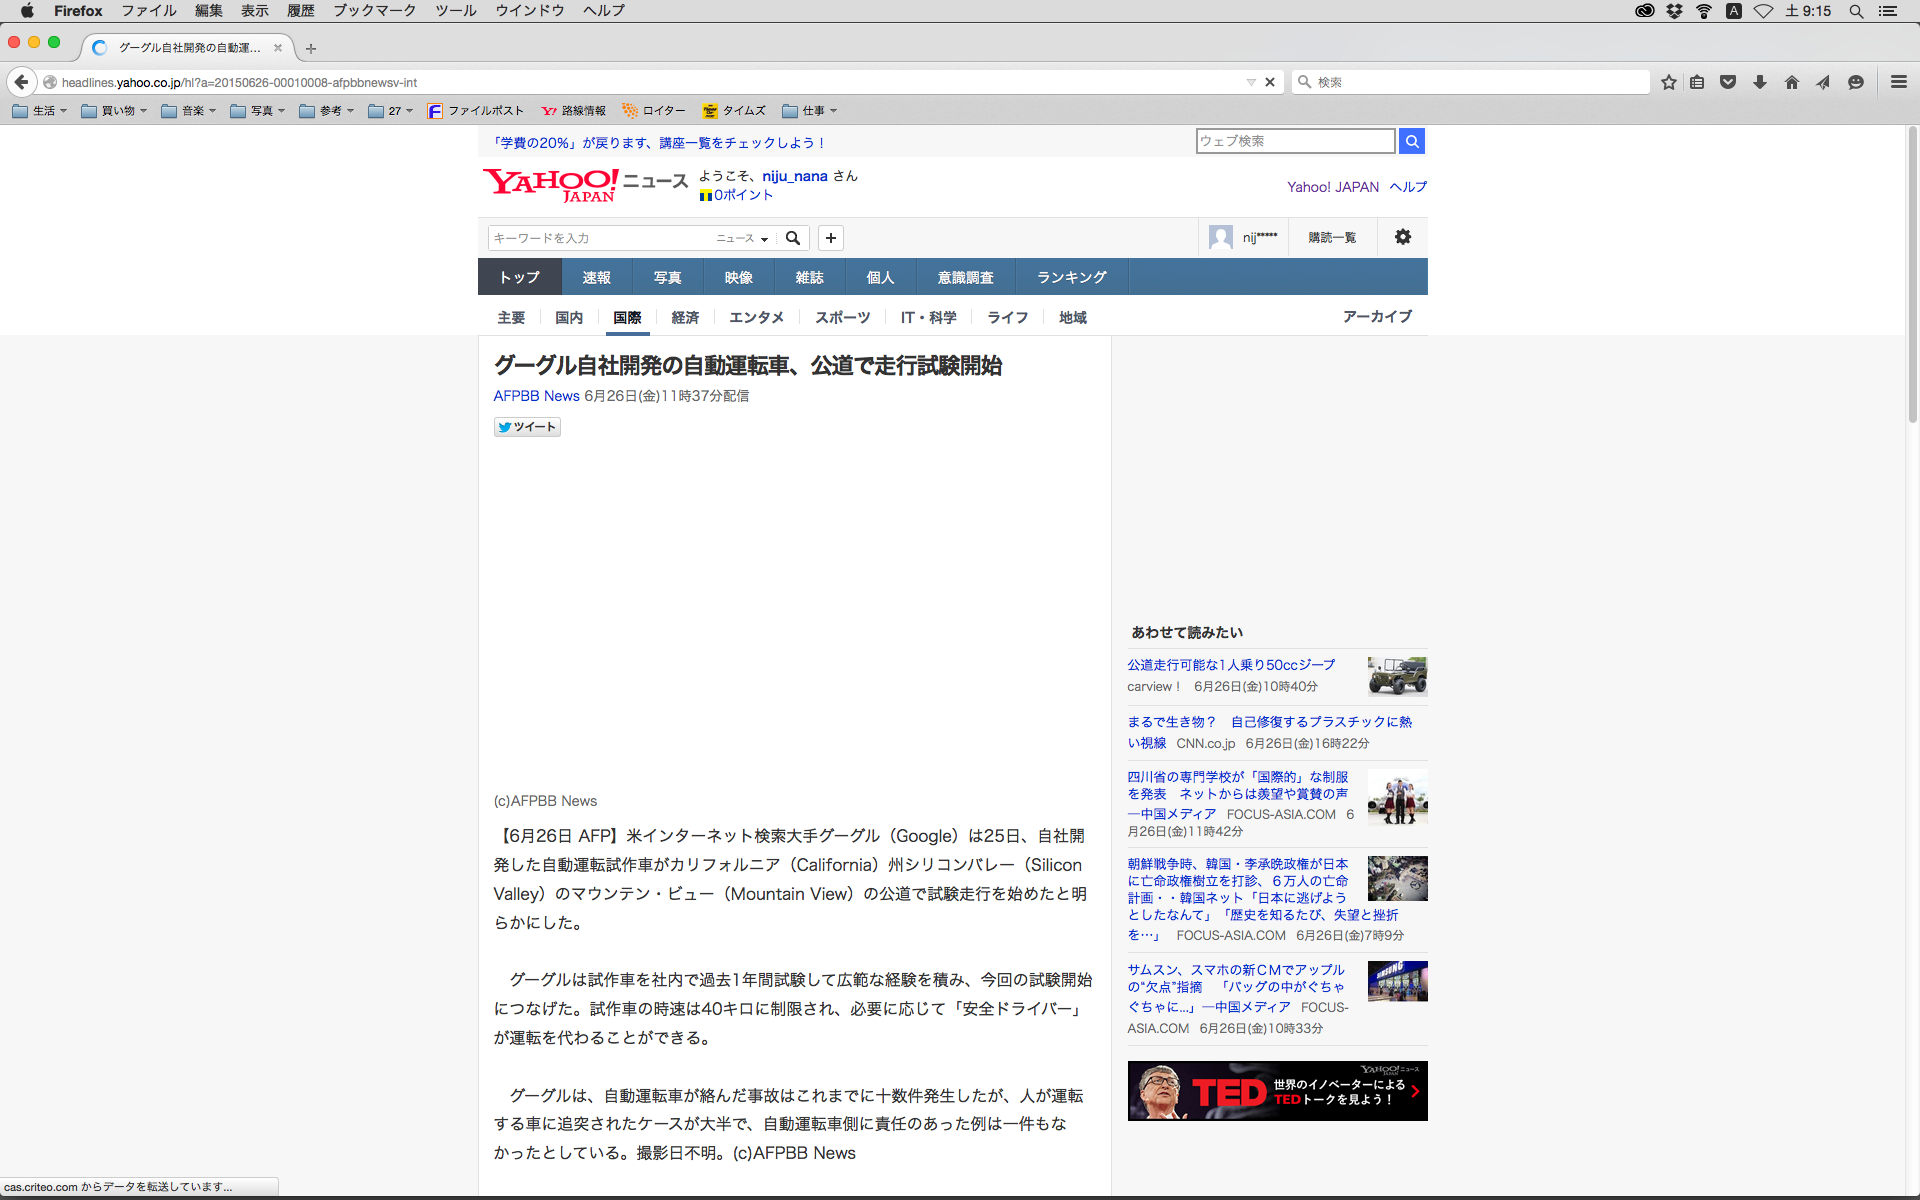Expand the 生活 bookmarks folder
Image resolution: width=1920 pixels, height=1200 pixels.
pos(40,111)
